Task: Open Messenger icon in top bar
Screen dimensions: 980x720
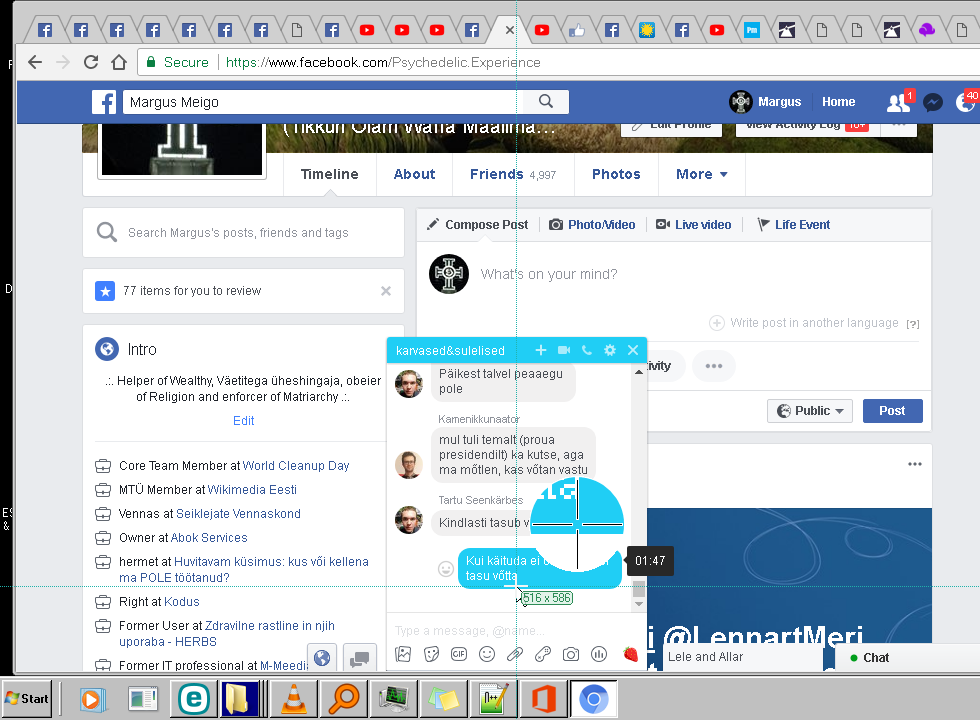Action: pos(932,102)
